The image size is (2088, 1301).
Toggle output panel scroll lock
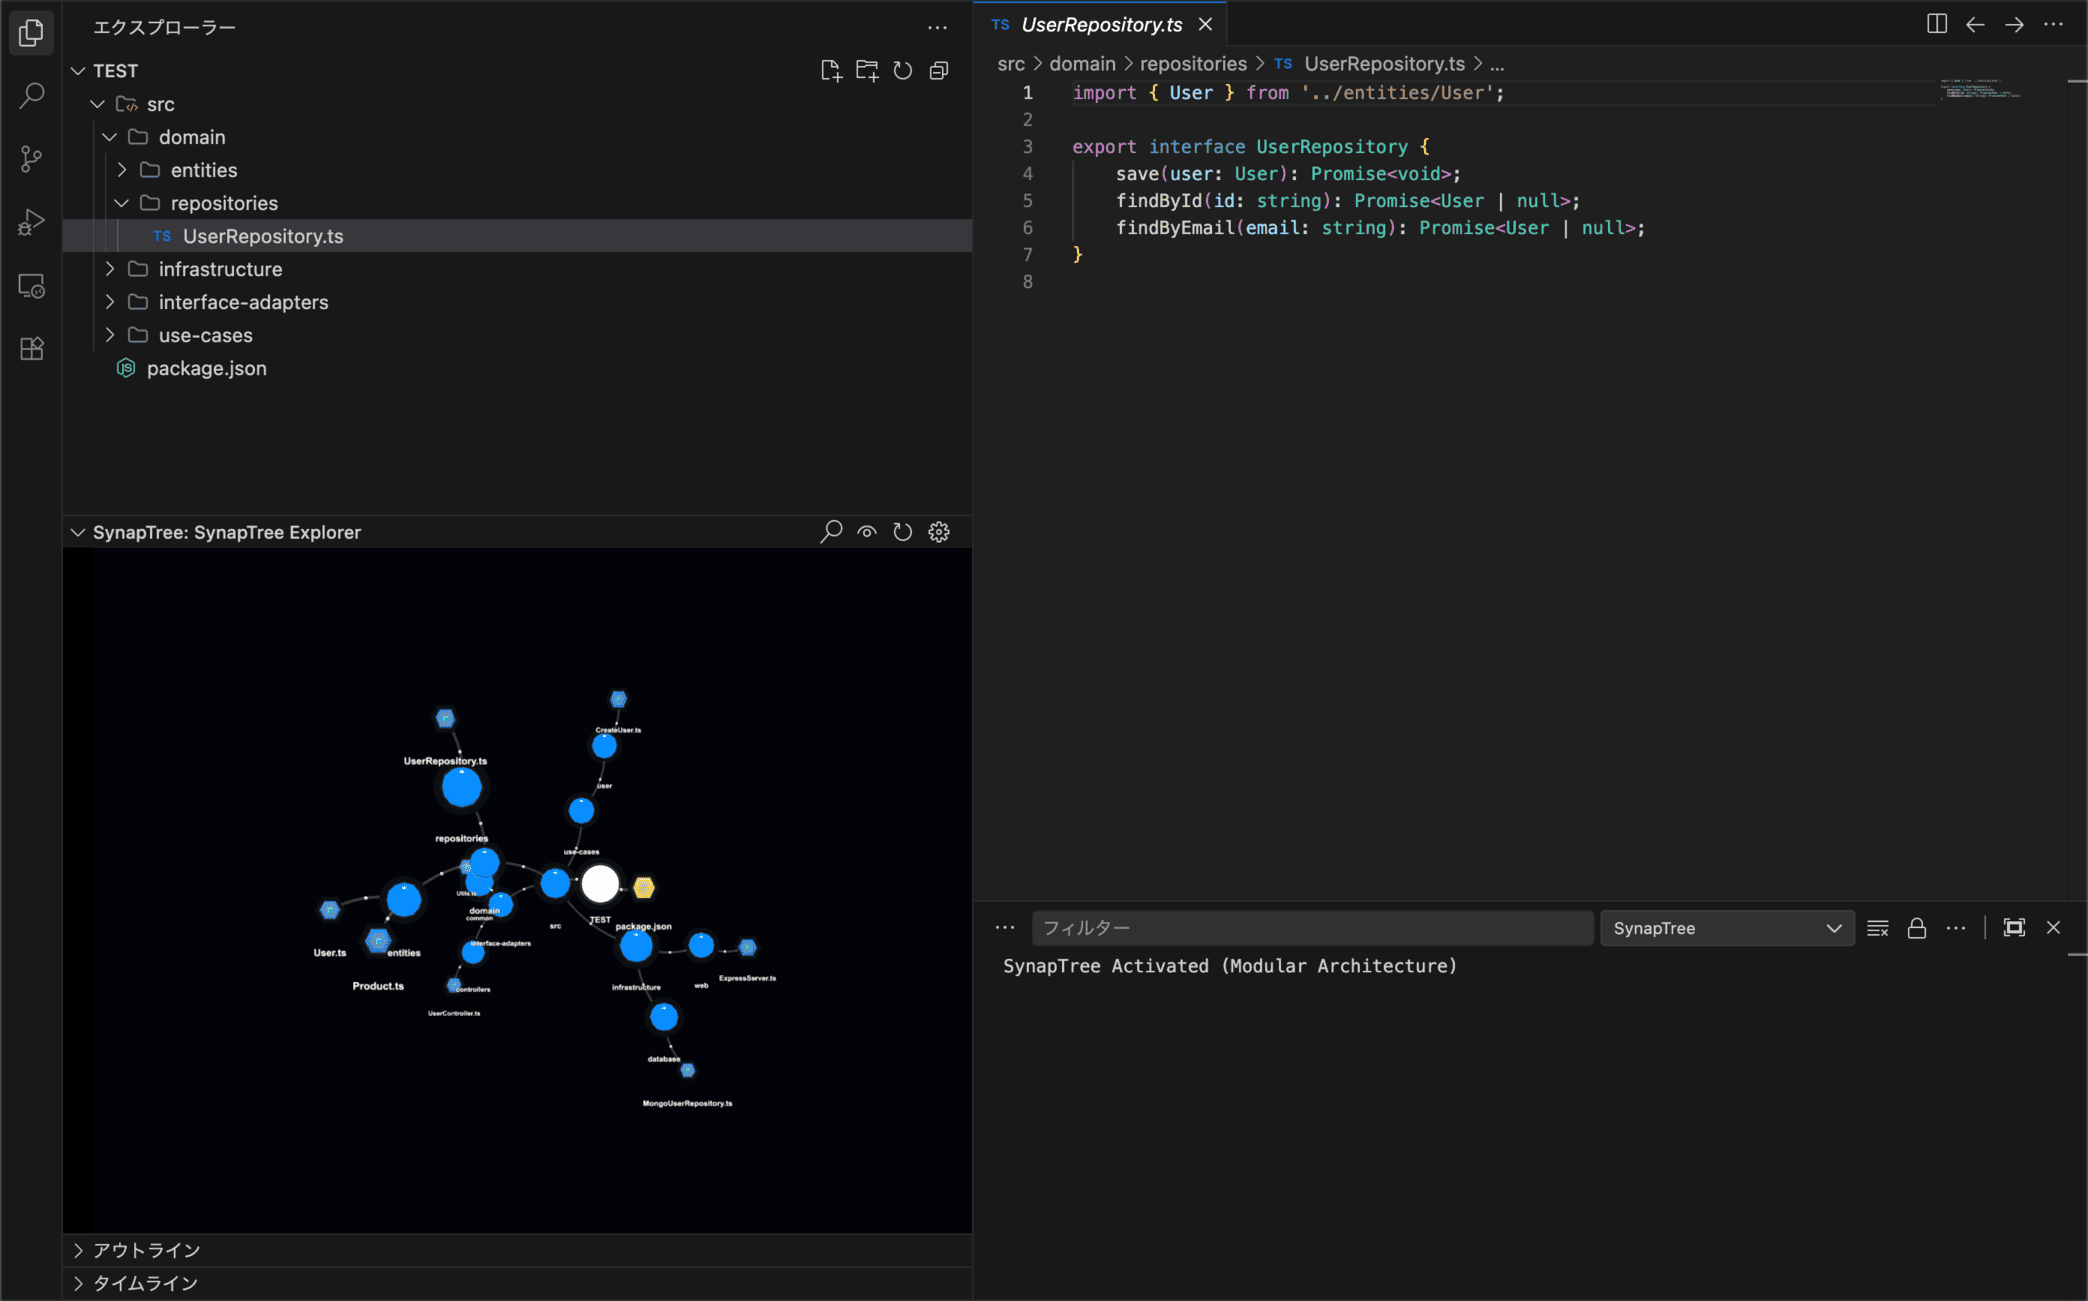[x=1916, y=928]
